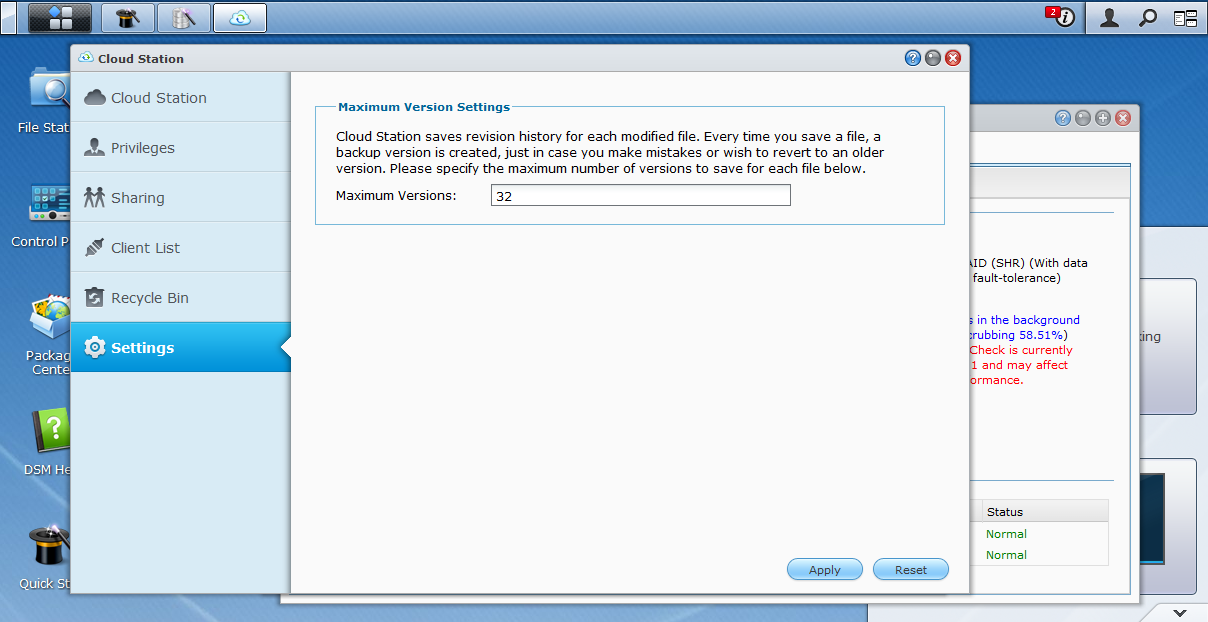Viewport: 1208px width, 622px height.
Task: Open the Recycle Bin section
Action: [181, 297]
